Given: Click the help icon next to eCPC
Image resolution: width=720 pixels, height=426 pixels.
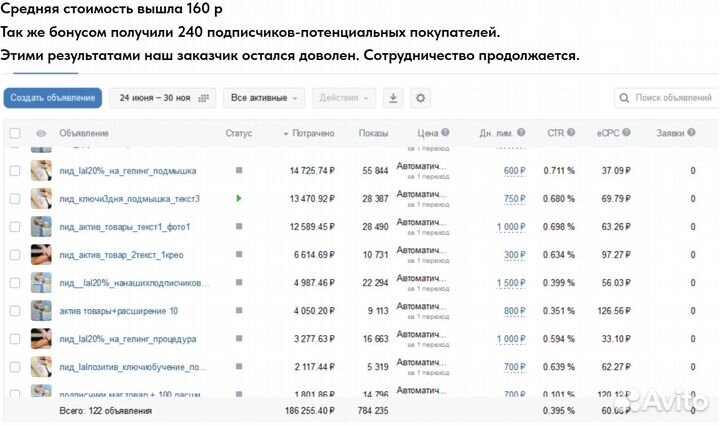Looking at the screenshot, I should (626, 132).
